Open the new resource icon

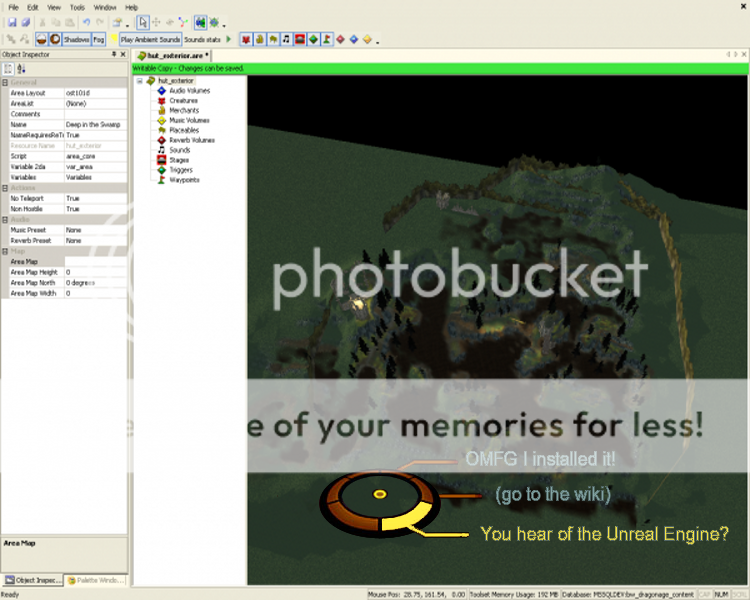point(117,22)
